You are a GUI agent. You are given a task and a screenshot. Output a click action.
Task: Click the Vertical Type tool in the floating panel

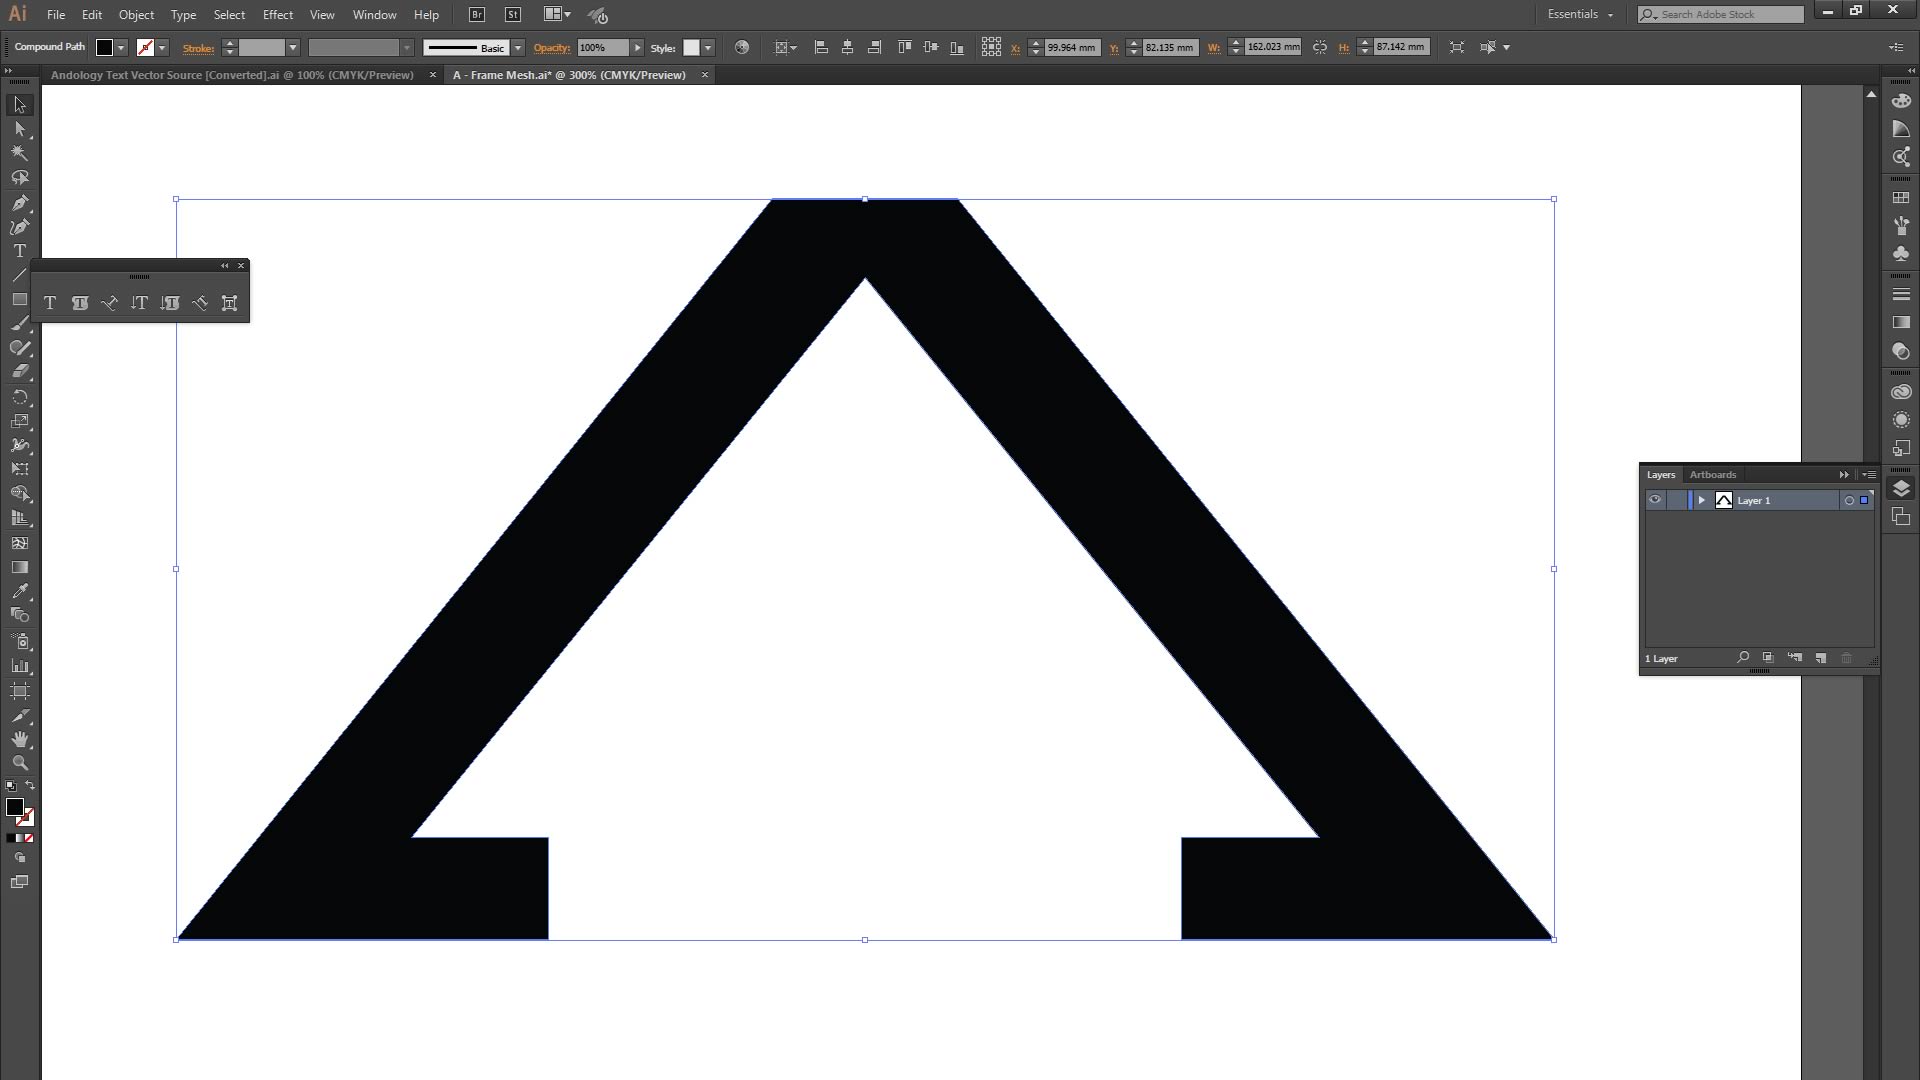[x=139, y=303]
